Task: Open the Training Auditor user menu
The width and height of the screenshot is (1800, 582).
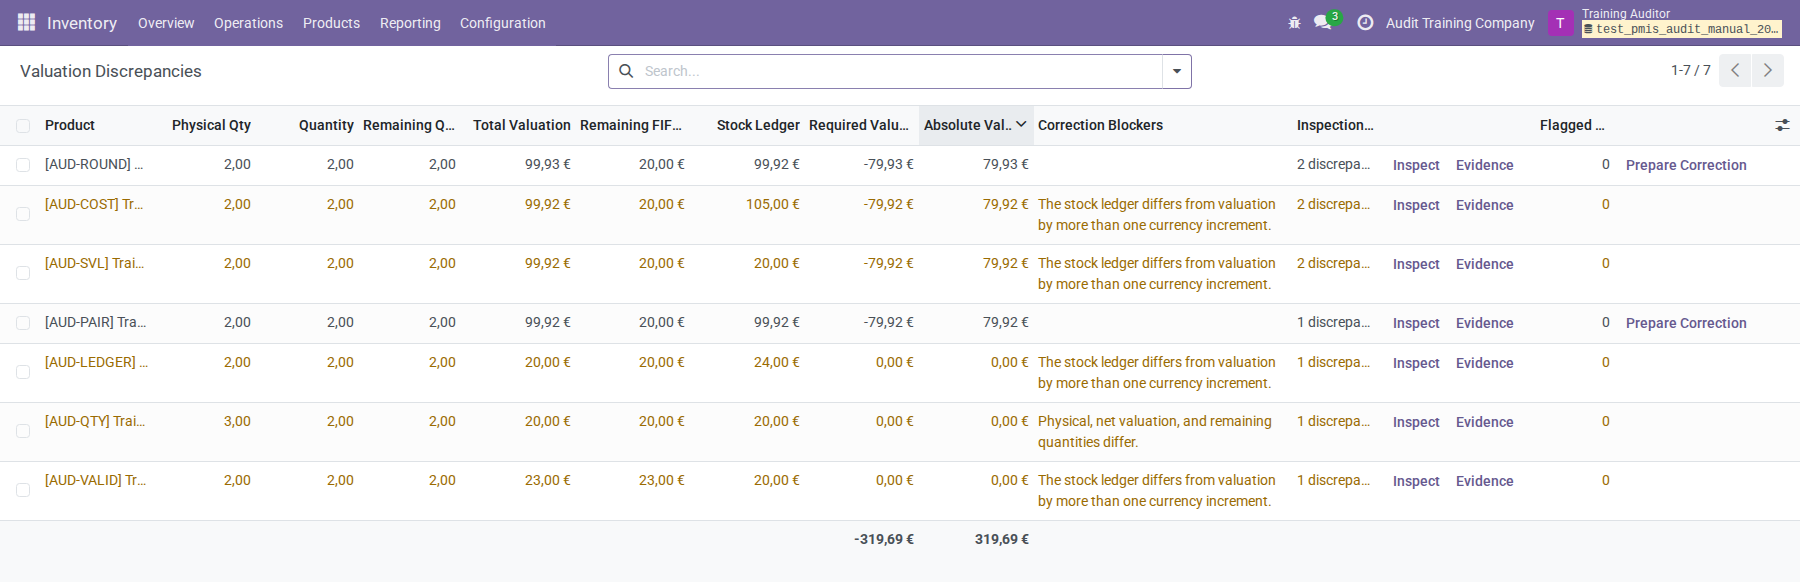Action: click(x=1682, y=22)
